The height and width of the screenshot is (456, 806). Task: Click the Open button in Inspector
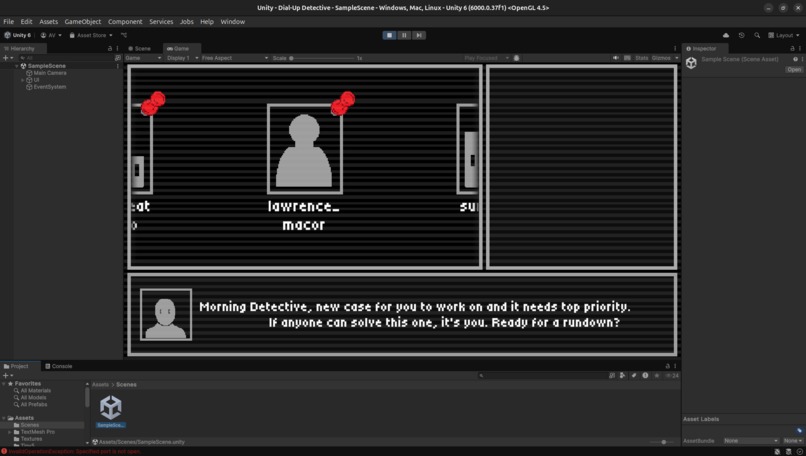(794, 69)
